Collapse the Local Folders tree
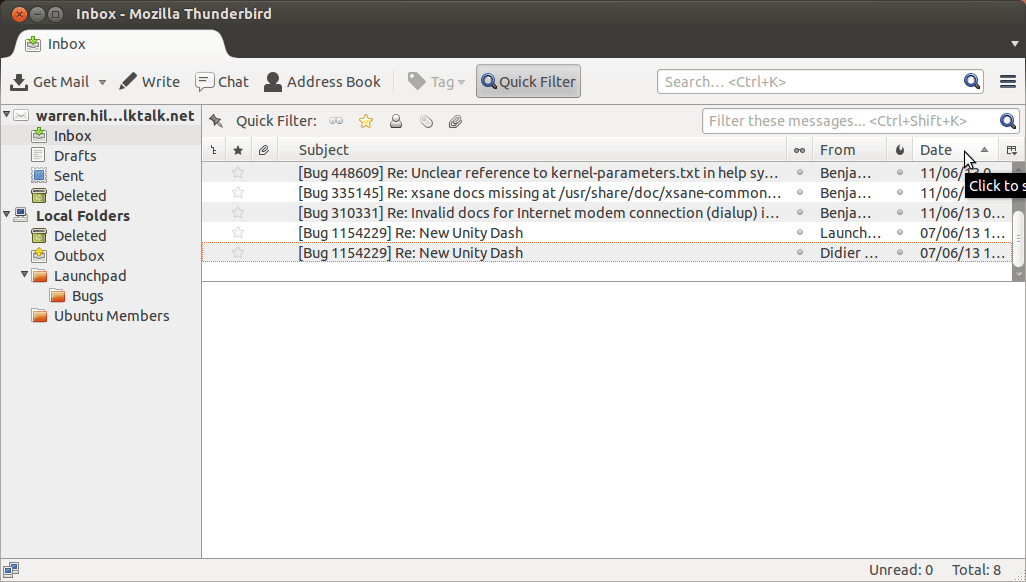The width and height of the screenshot is (1026, 582). point(7,214)
